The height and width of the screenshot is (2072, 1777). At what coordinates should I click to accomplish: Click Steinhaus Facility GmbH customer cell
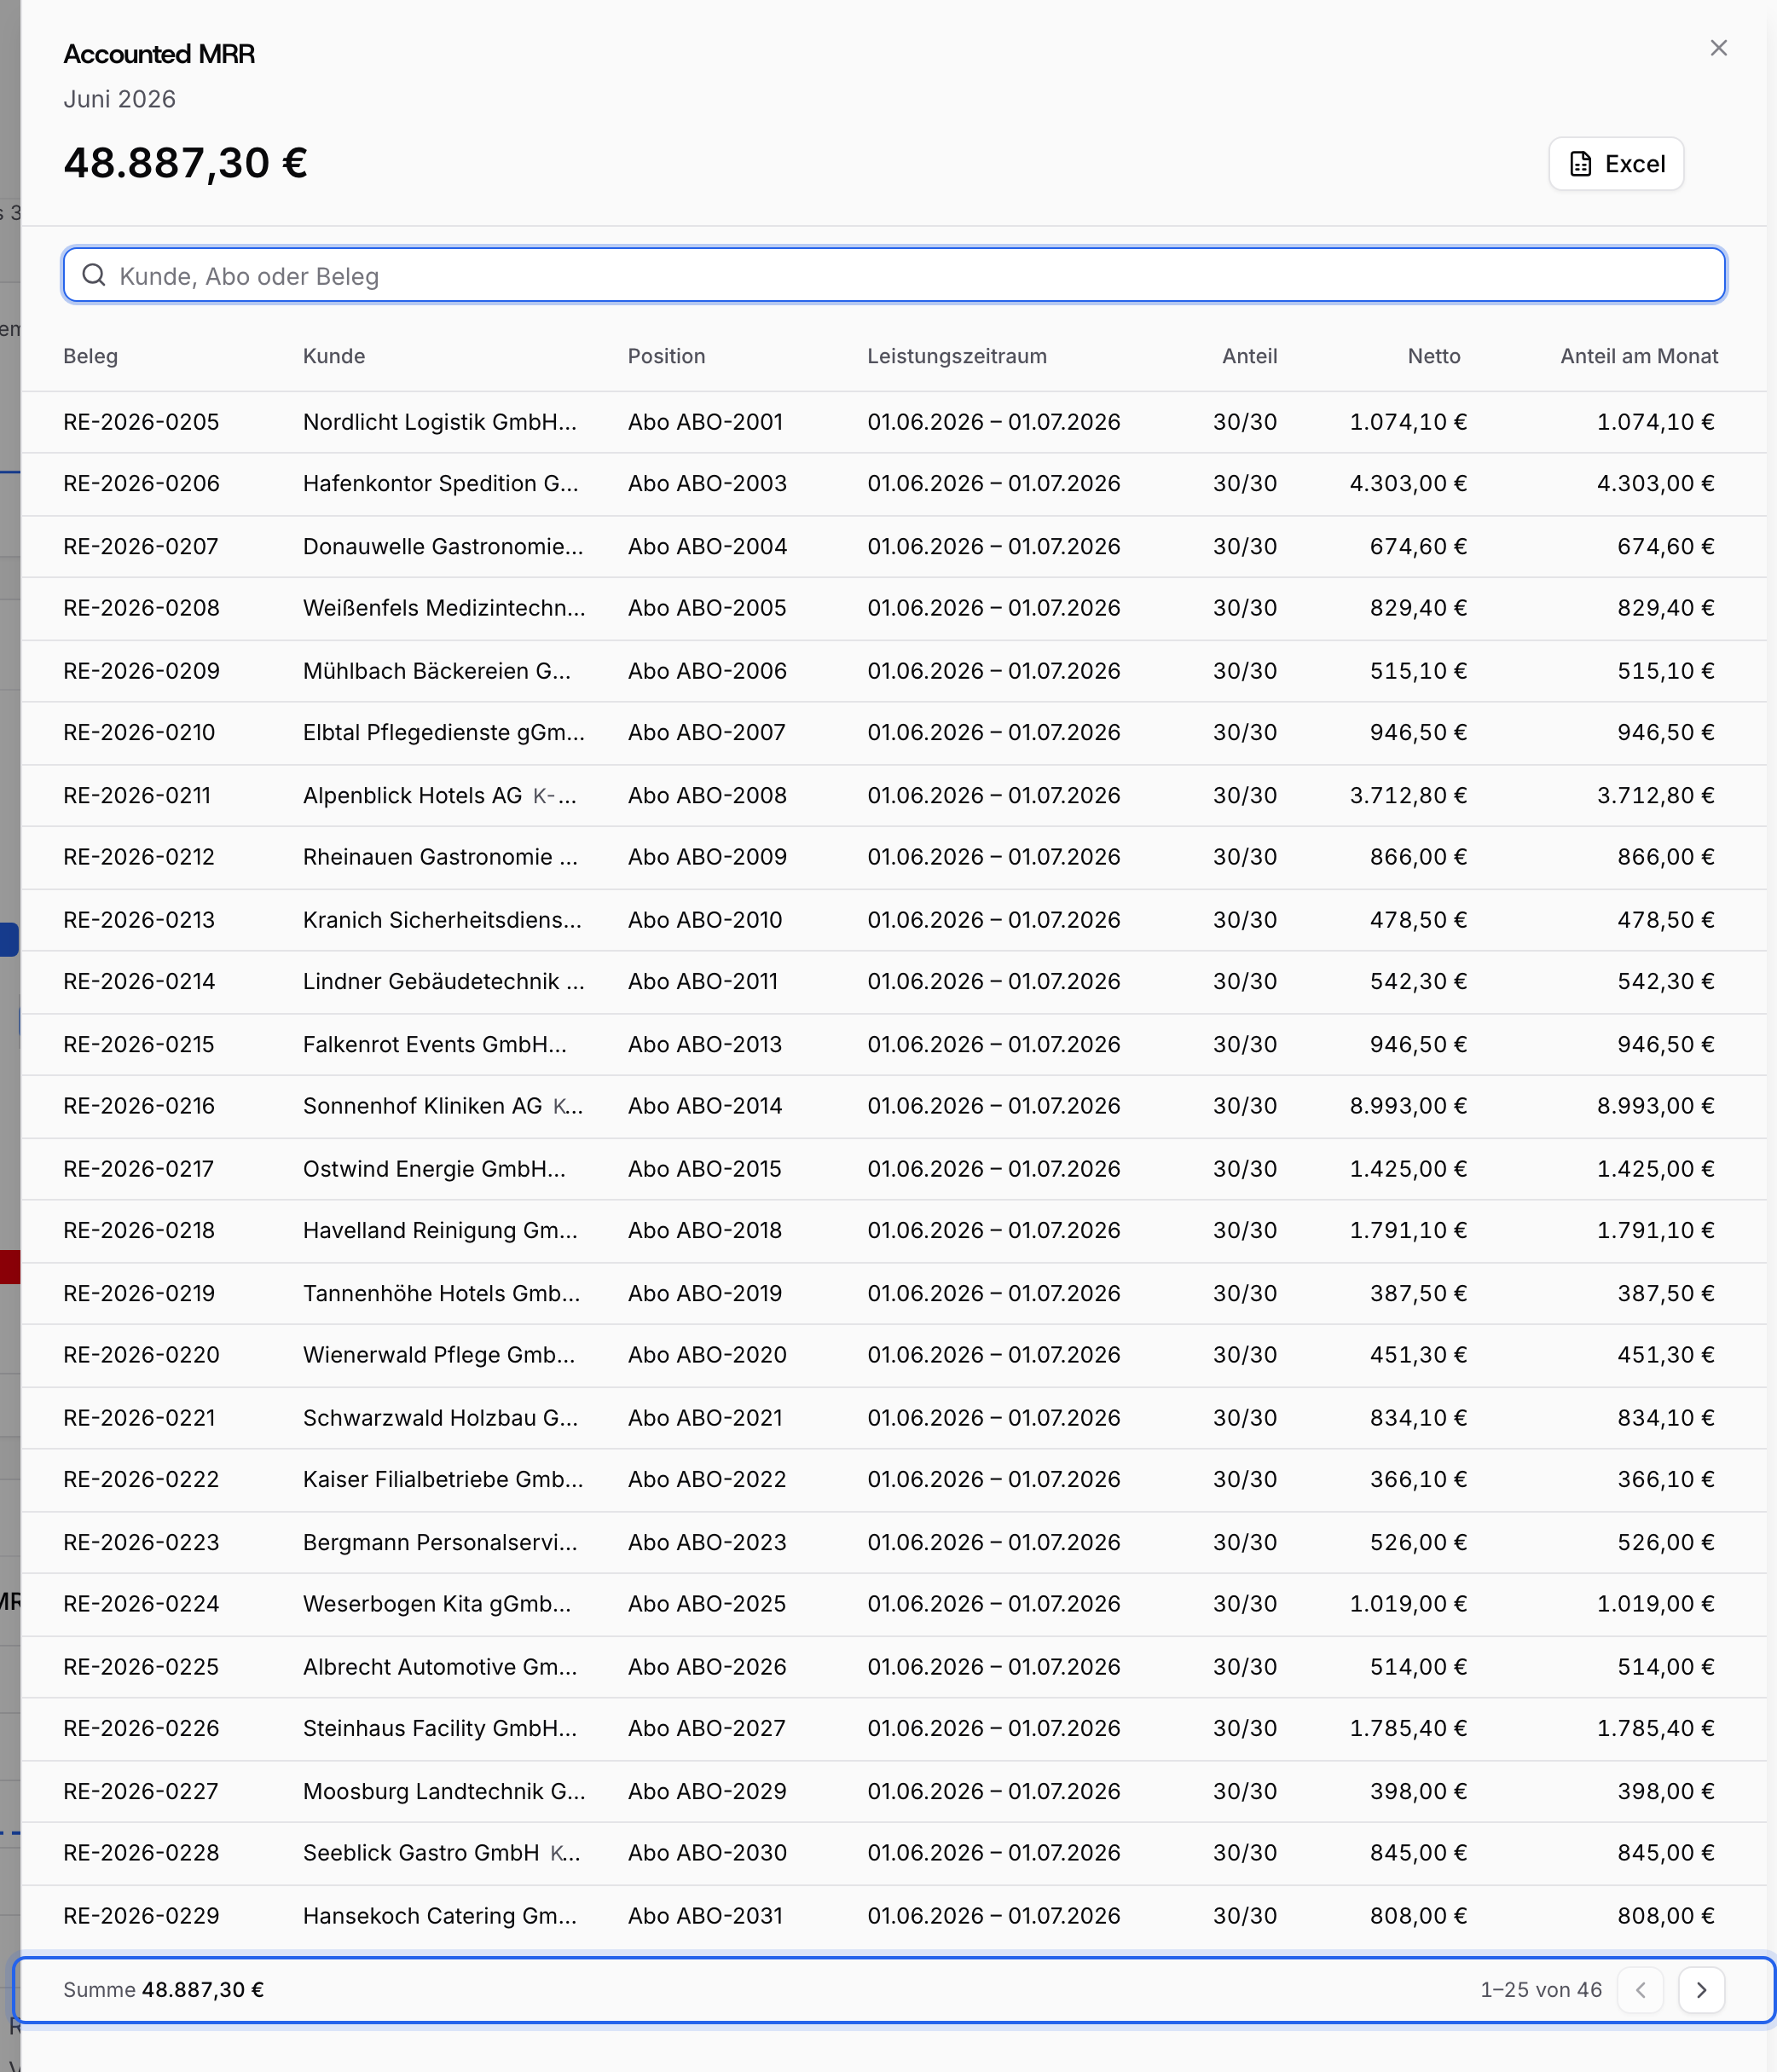[x=440, y=1729]
